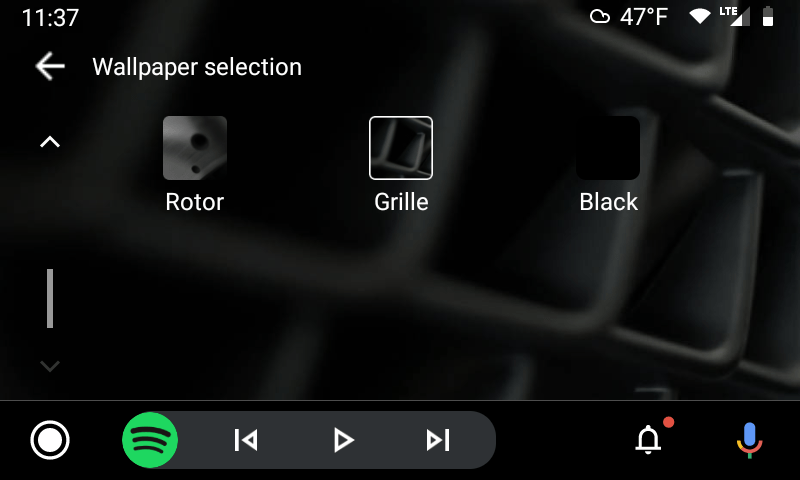Tap the home circle button

pyautogui.click(x=50, y=440)
